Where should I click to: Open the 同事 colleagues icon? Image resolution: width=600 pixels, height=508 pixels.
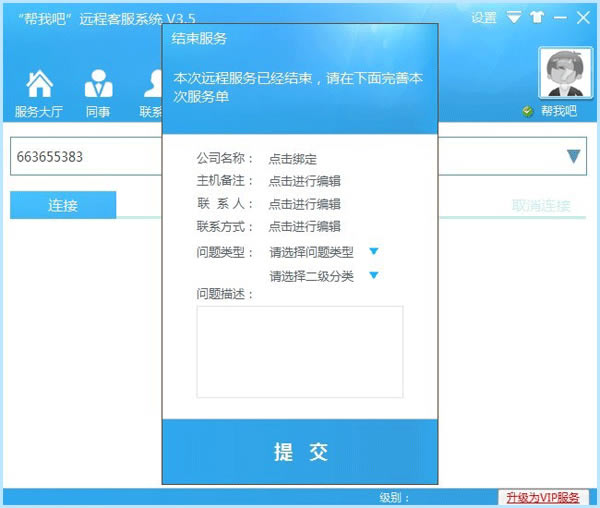click(98, 93)
